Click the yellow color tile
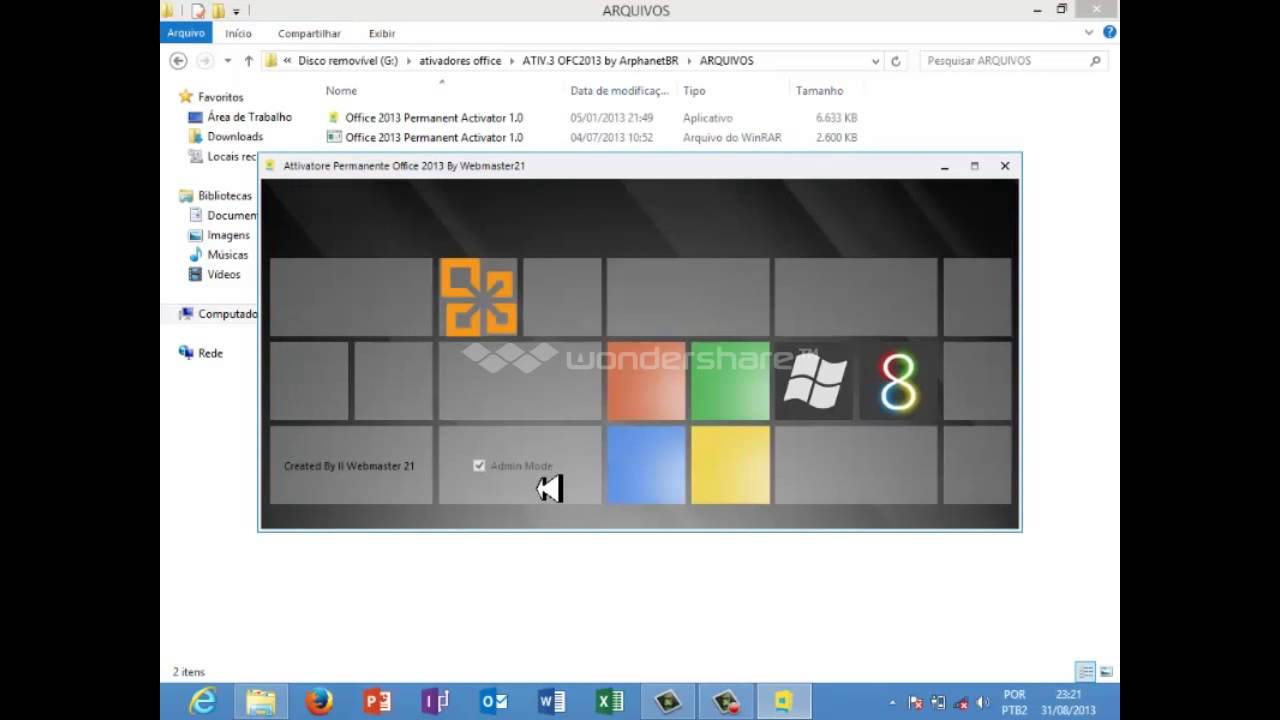 click(x=730, y=465)
